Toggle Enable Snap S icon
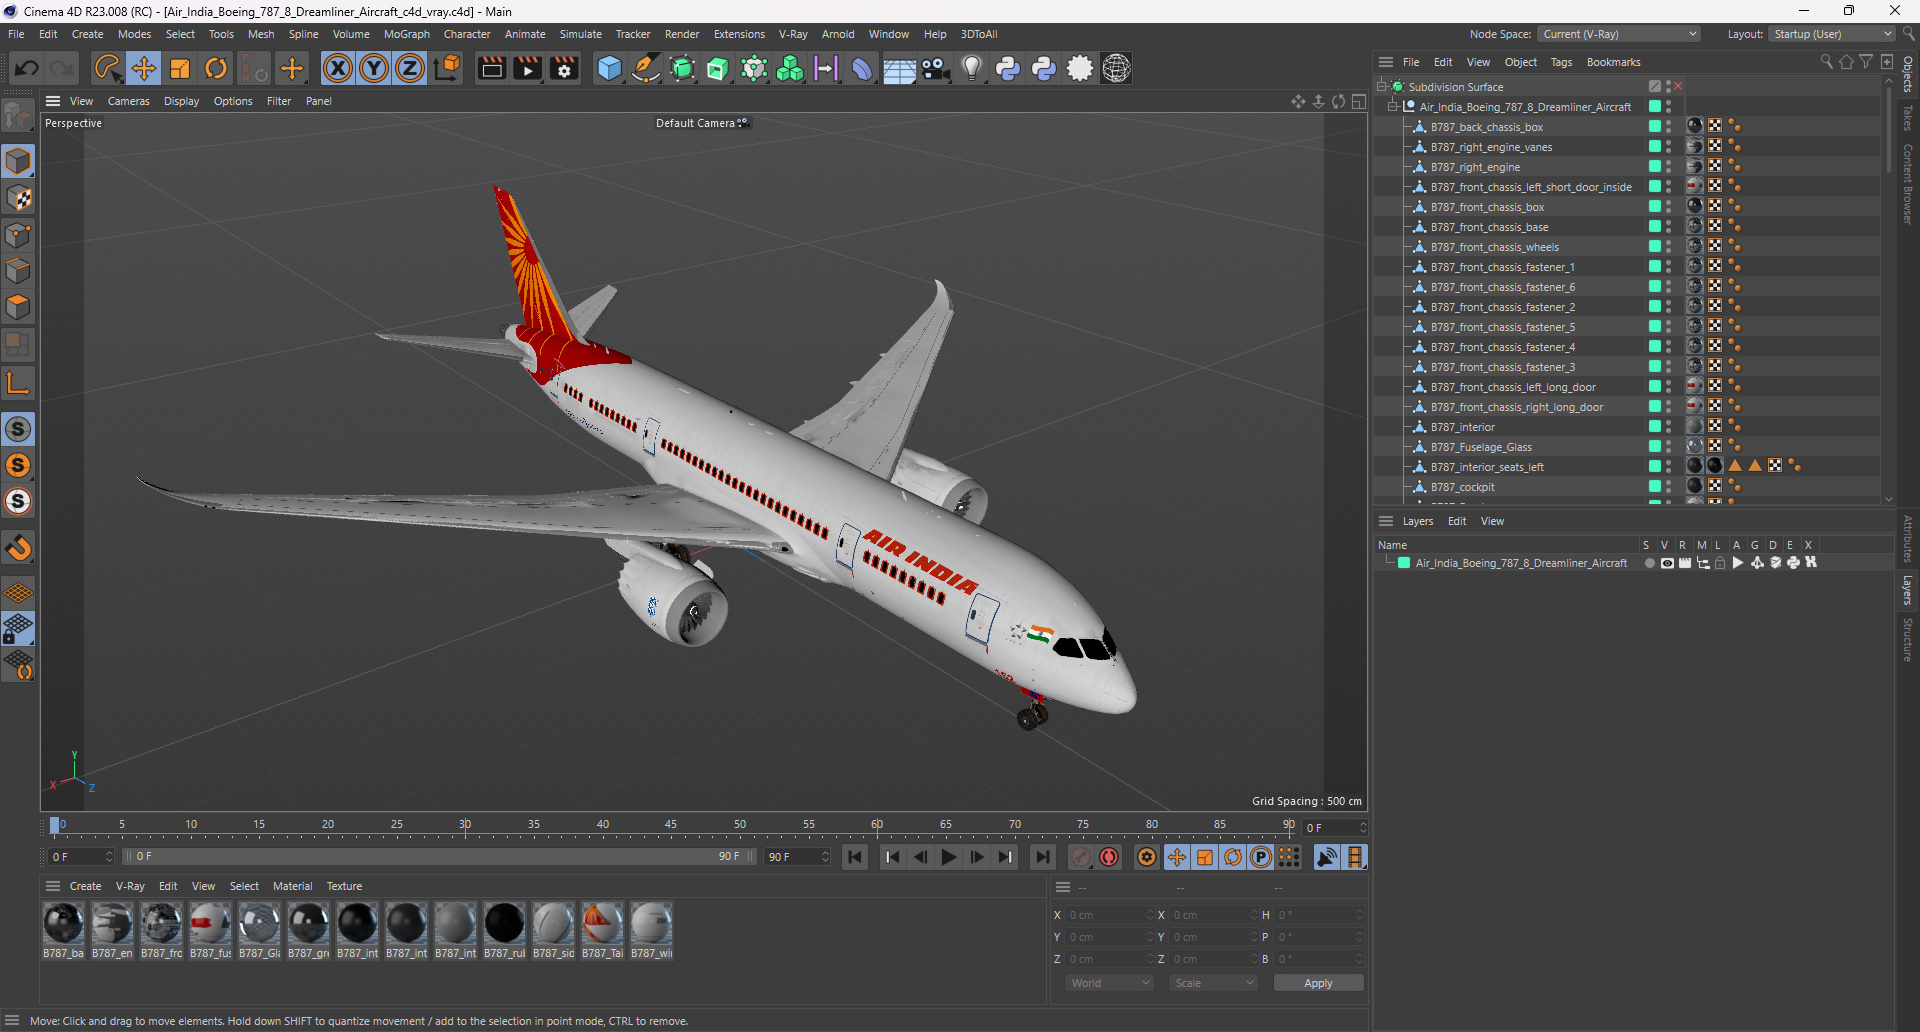 coord(18,429)
